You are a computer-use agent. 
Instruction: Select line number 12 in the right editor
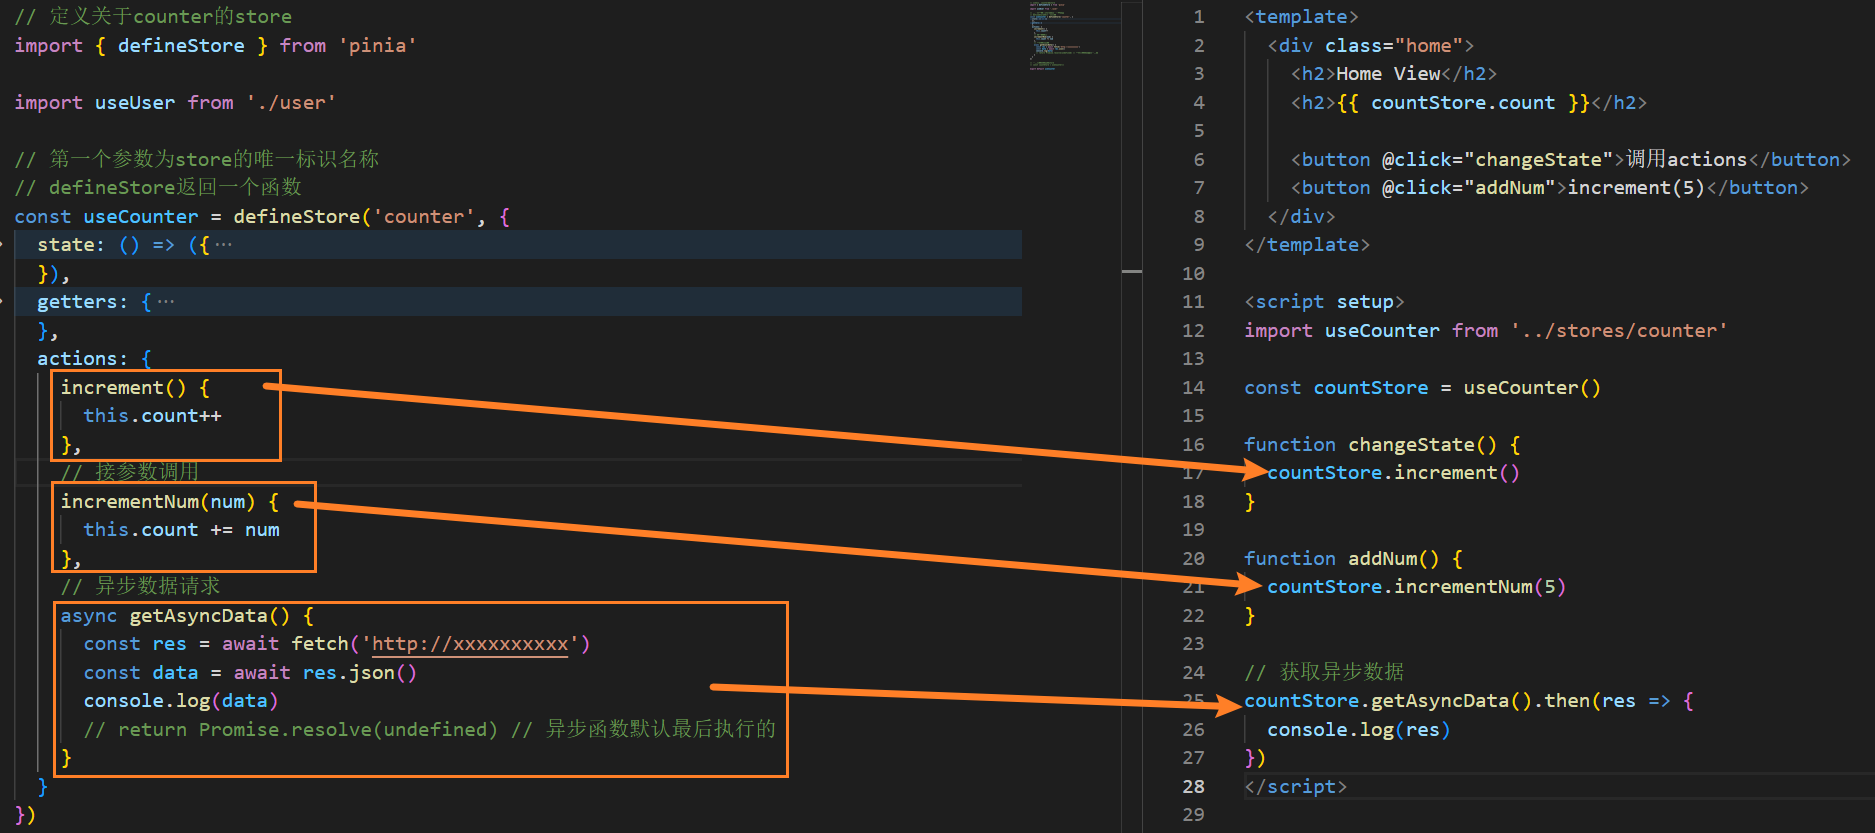1193,331
